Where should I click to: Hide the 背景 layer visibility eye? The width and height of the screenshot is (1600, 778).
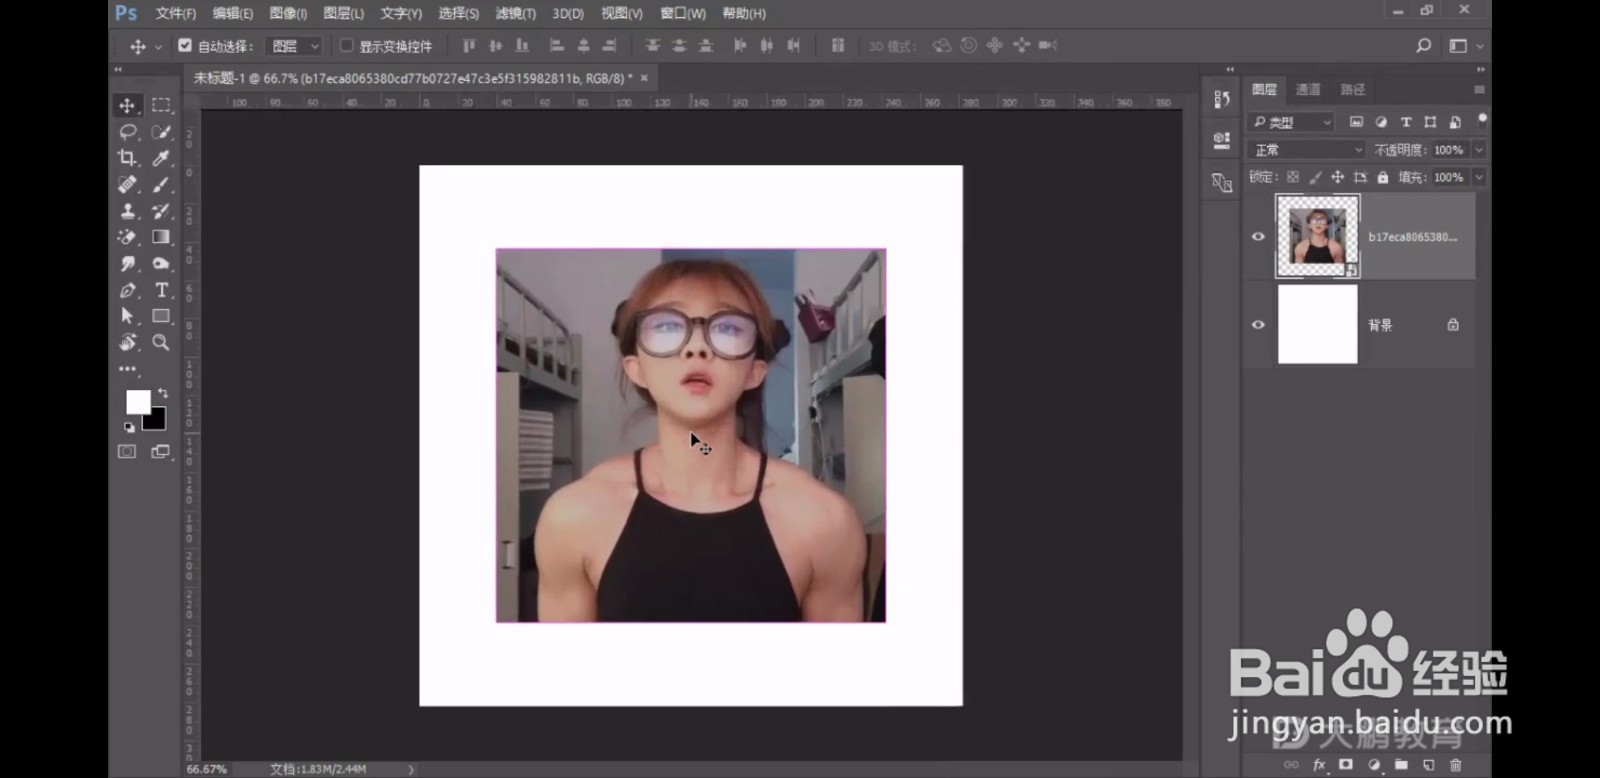pyautogui.click(x=1258, y=325)
